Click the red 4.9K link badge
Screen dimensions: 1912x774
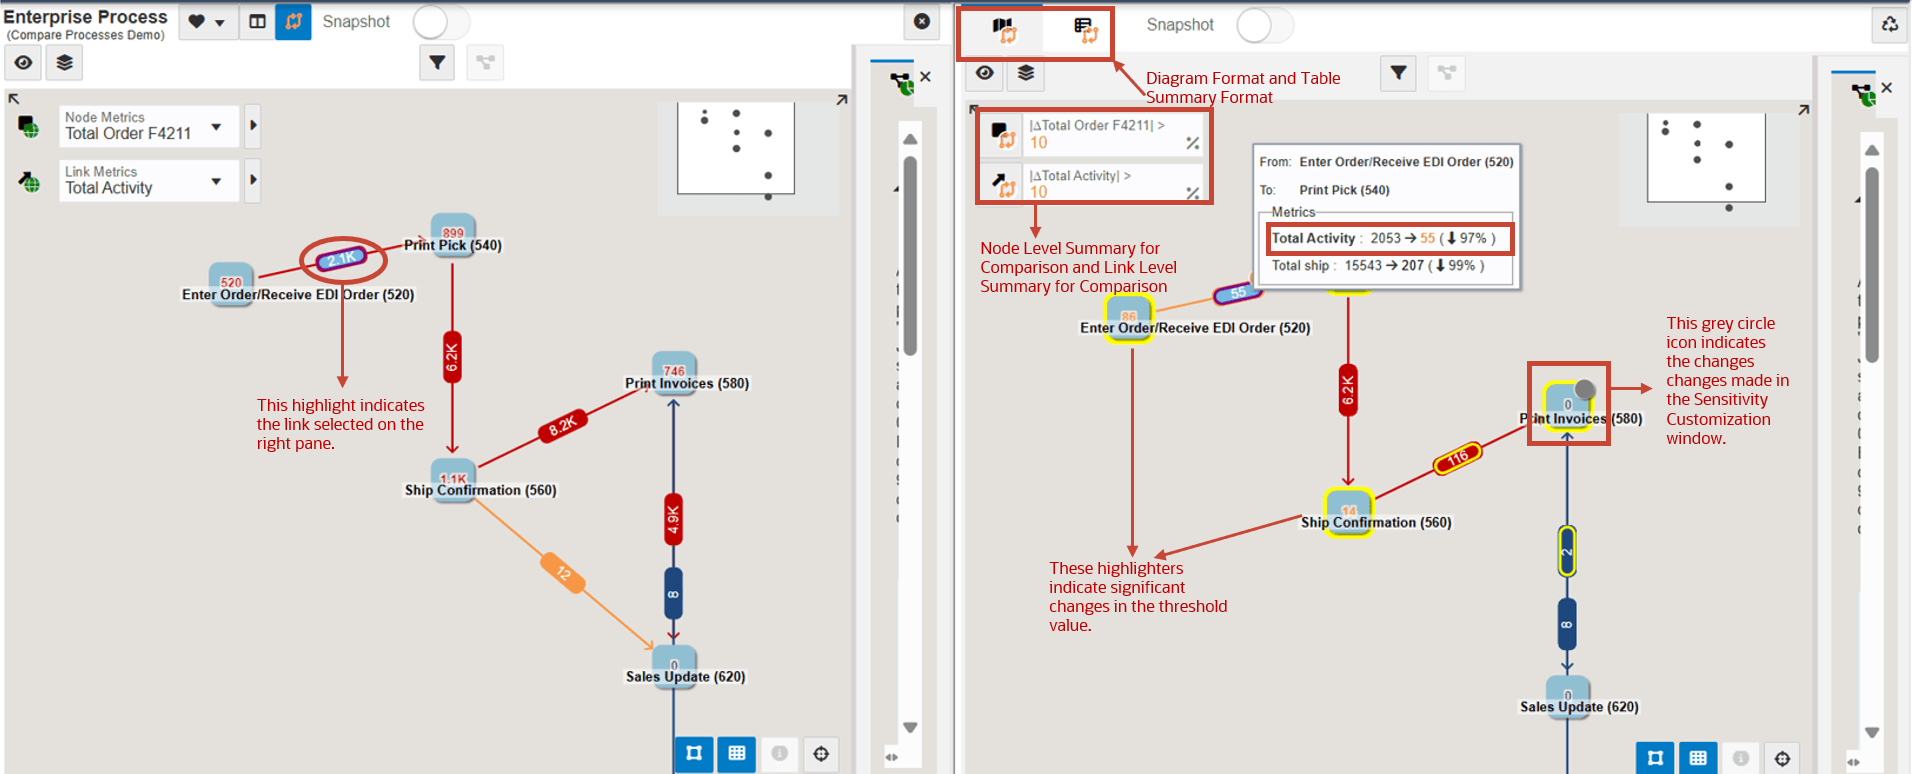click(673, 519)
